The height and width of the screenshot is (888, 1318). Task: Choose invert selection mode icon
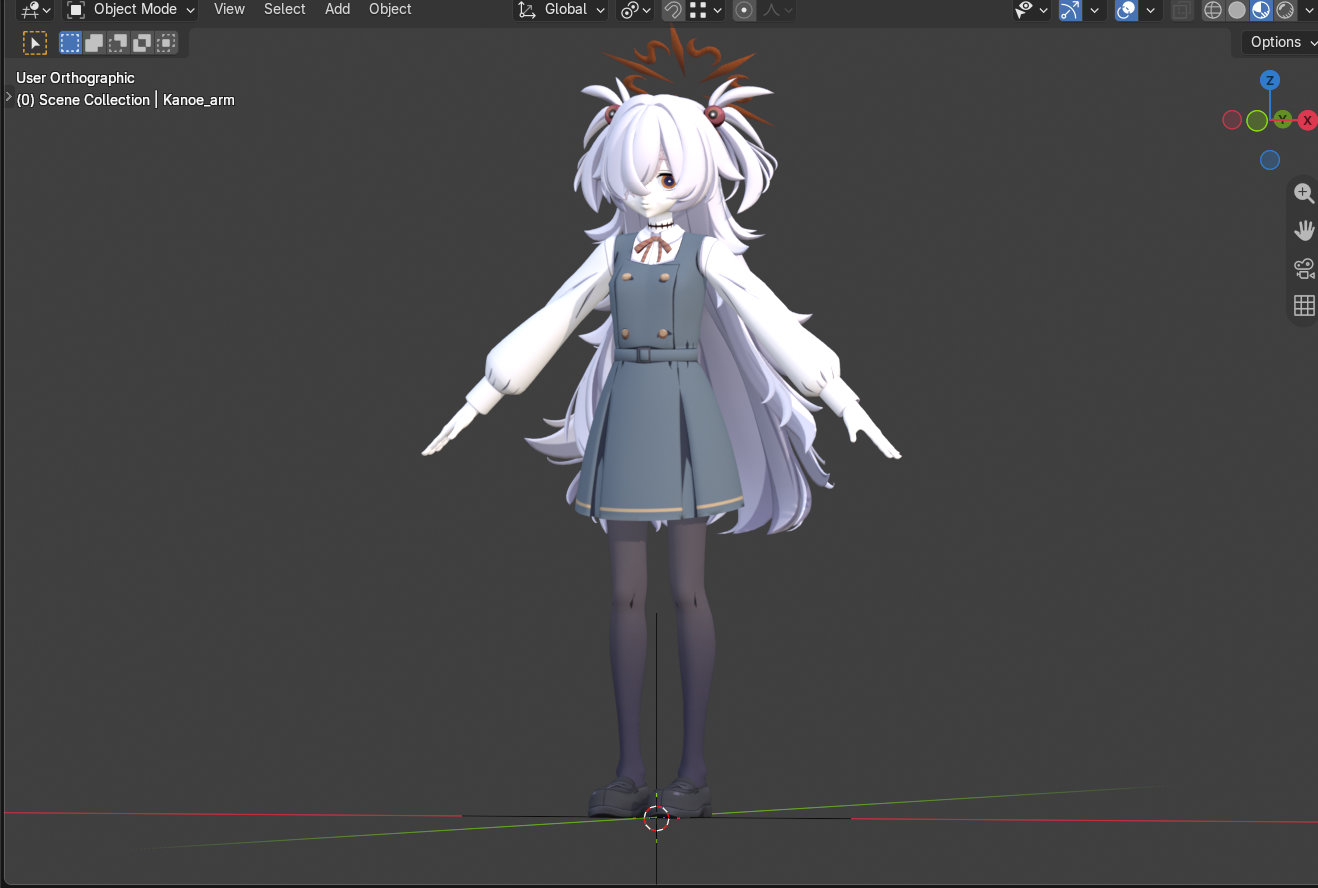pos(142,42)
